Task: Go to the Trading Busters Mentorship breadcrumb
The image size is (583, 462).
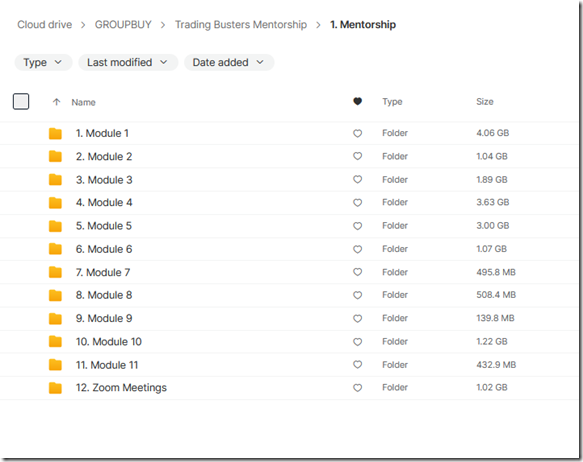Action: pyautogui.click(x=241, y=25)
